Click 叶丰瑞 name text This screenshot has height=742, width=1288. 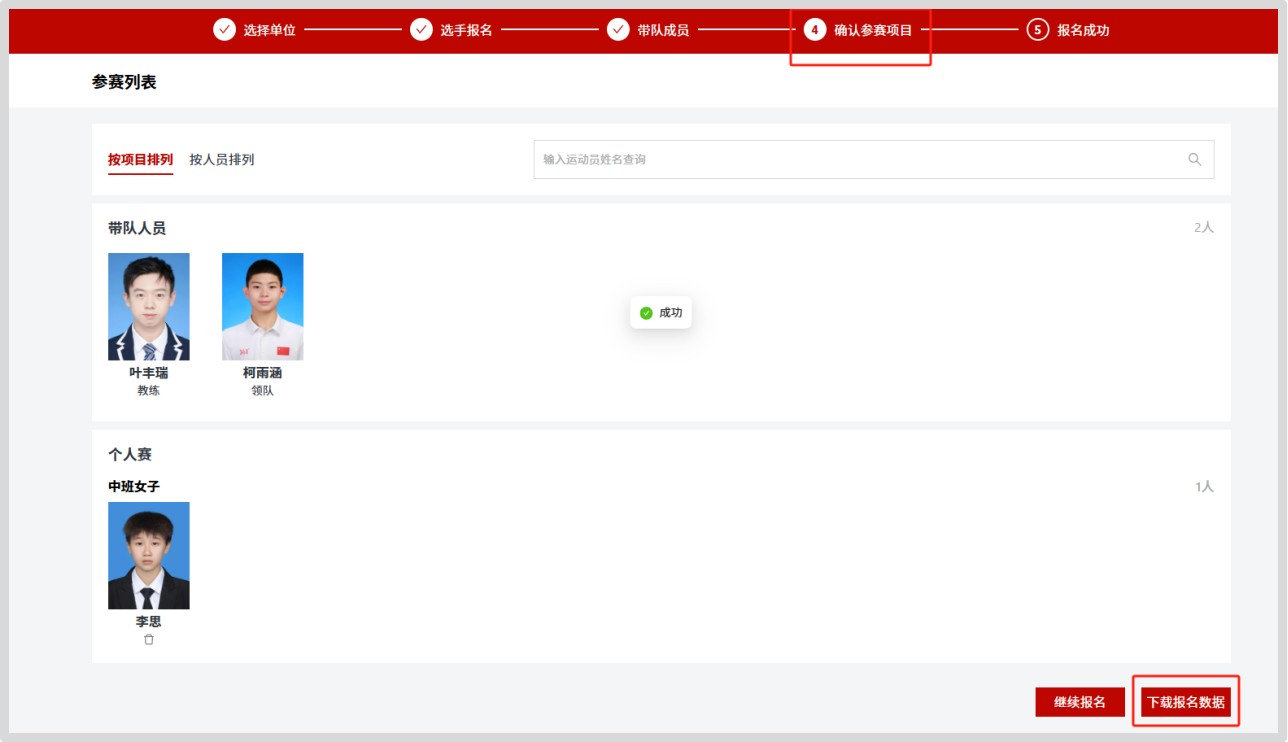point(149,373)
